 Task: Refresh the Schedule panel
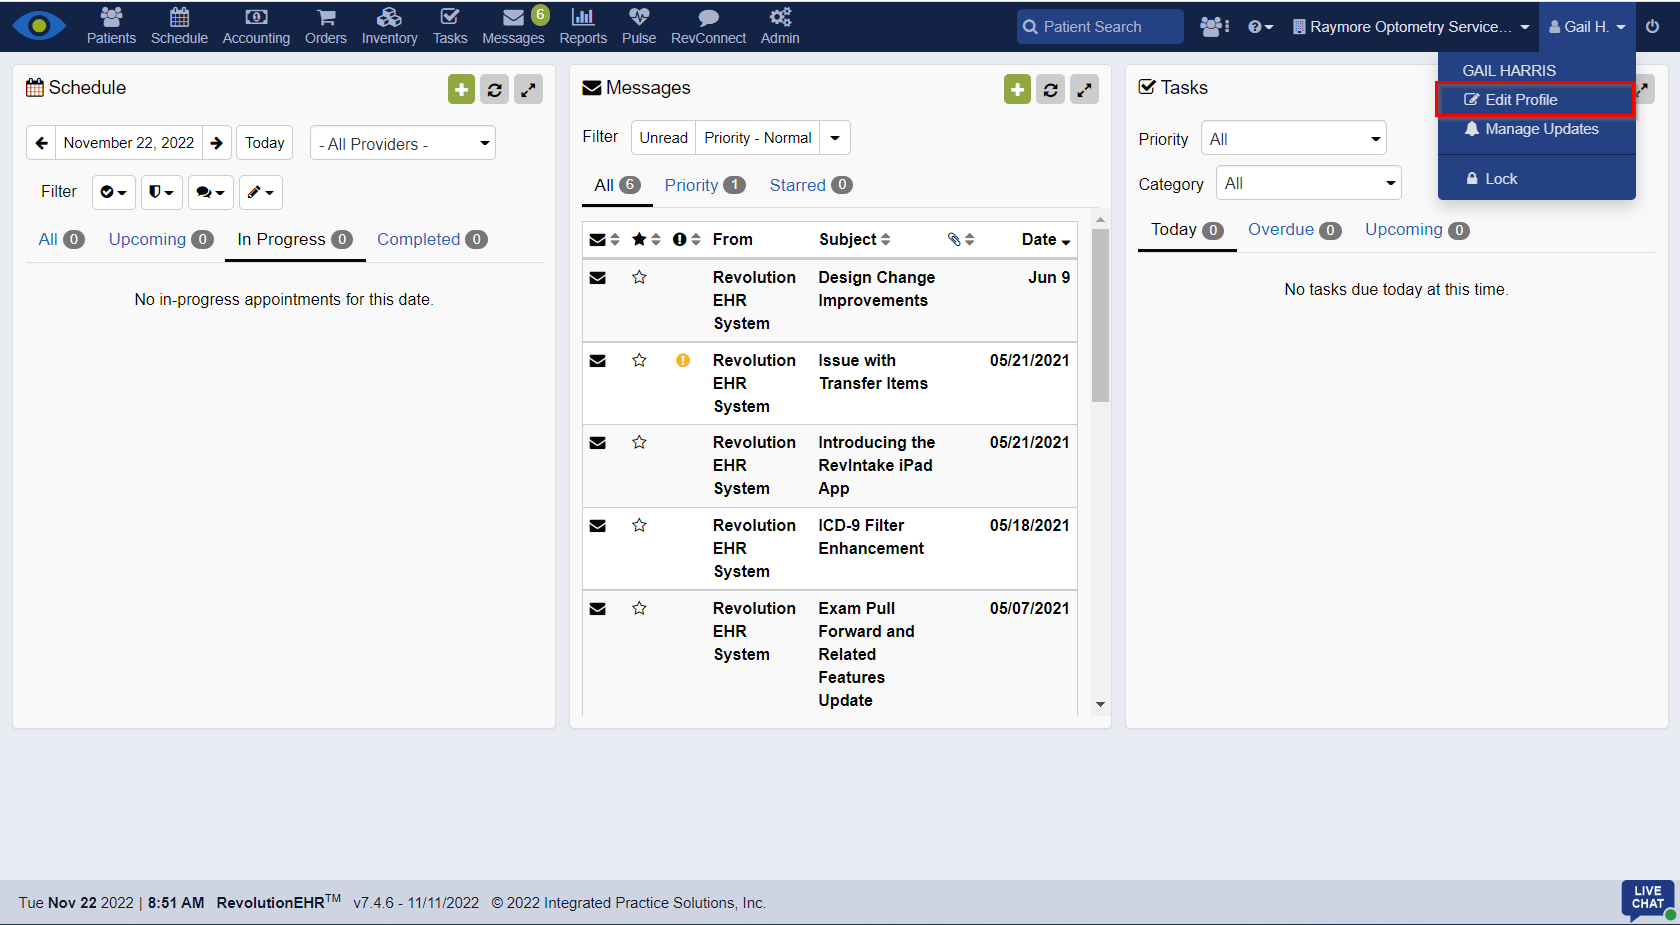(x=495, y=89)
